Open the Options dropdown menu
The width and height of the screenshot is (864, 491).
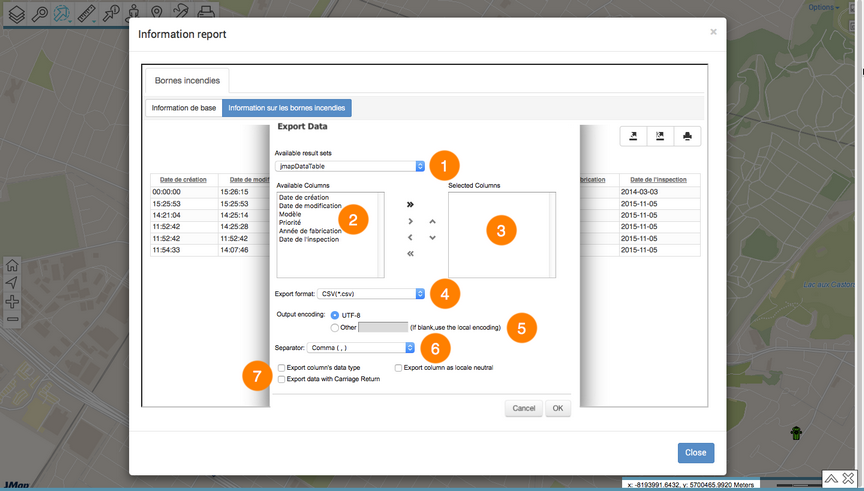824,7
